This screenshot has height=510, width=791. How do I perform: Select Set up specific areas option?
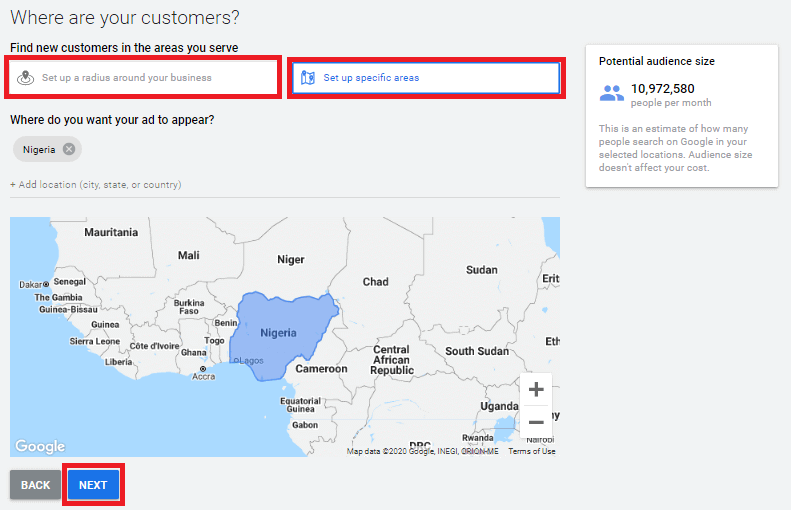point(425,77)
